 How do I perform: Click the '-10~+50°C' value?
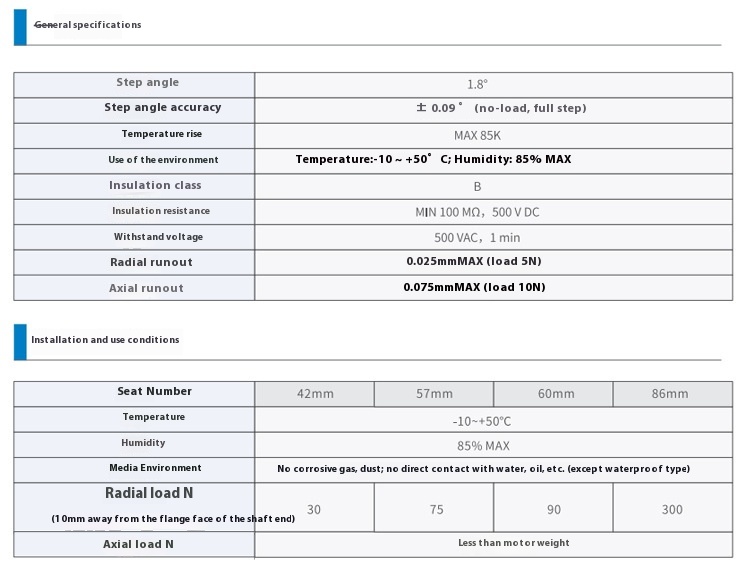coord(482,421)
